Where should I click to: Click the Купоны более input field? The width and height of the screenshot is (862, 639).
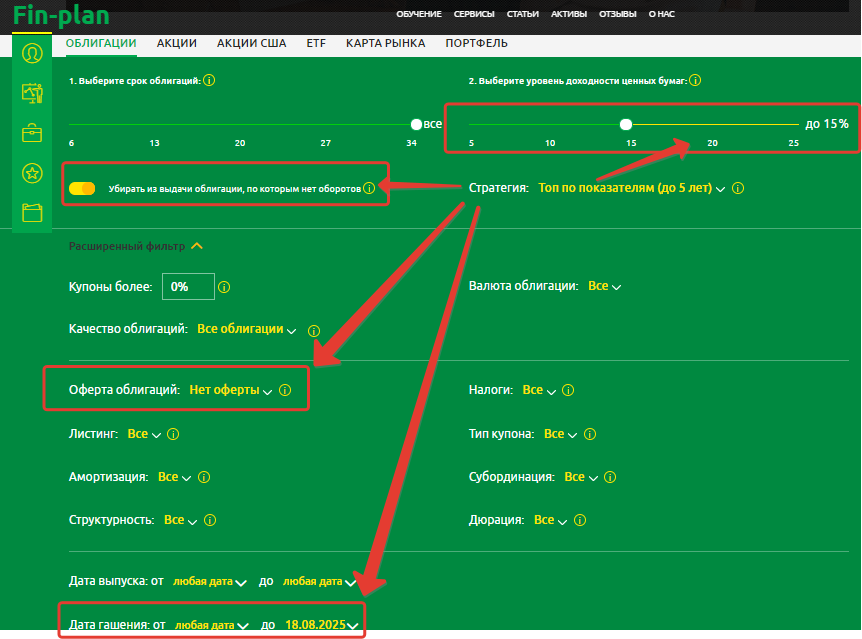coord(188,287)
